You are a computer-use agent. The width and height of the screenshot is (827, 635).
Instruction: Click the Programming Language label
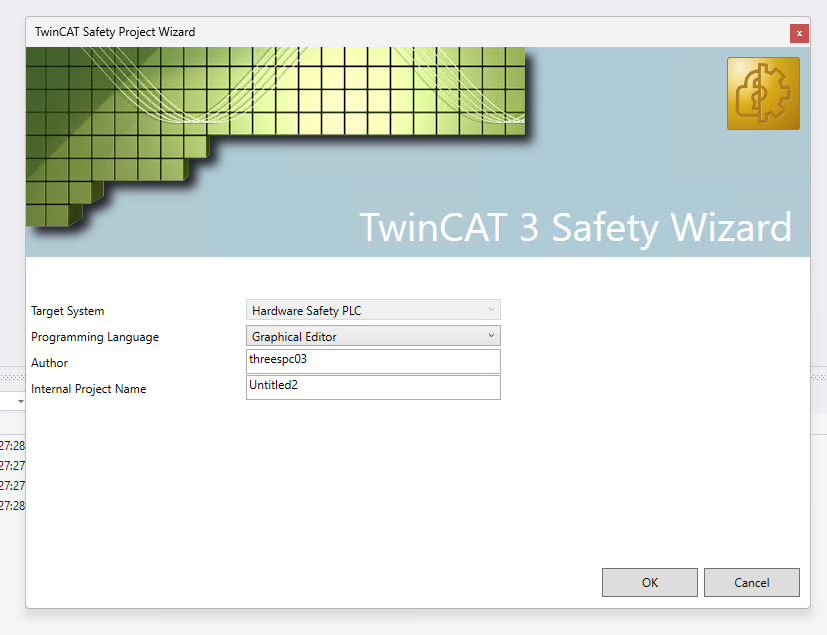coord(95,337)
